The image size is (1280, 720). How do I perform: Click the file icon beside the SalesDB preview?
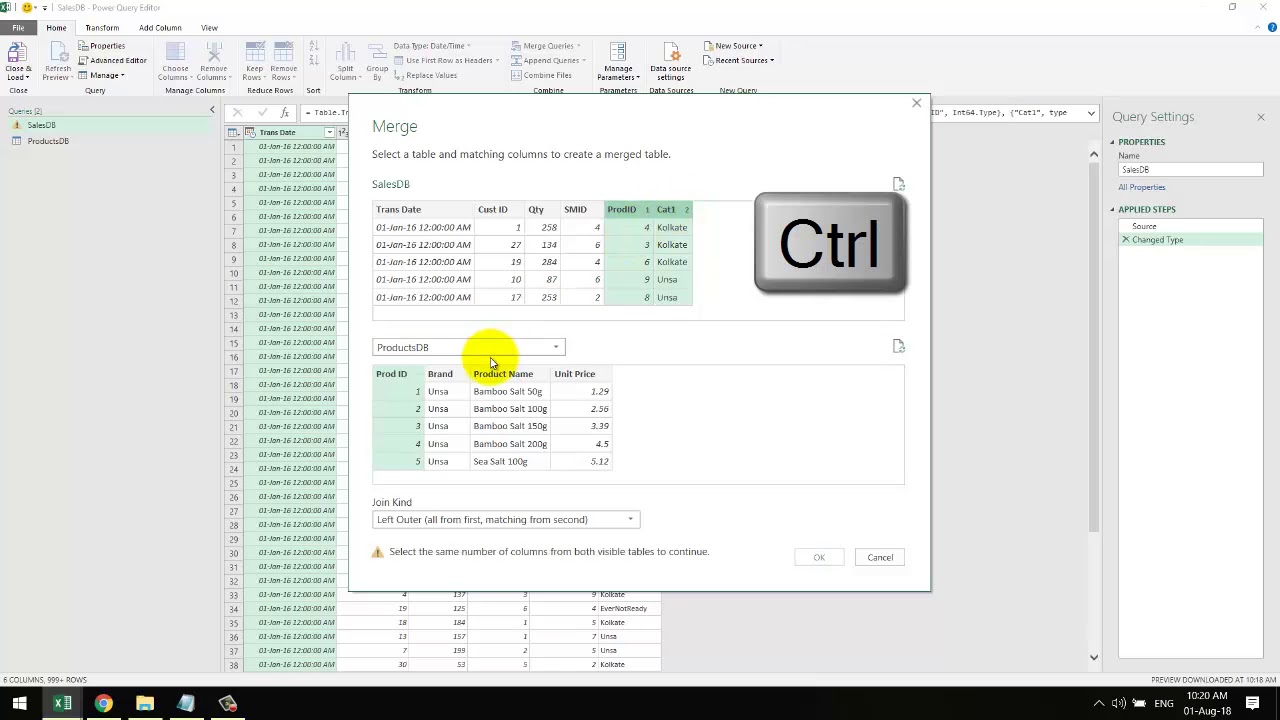click(898, 184)
